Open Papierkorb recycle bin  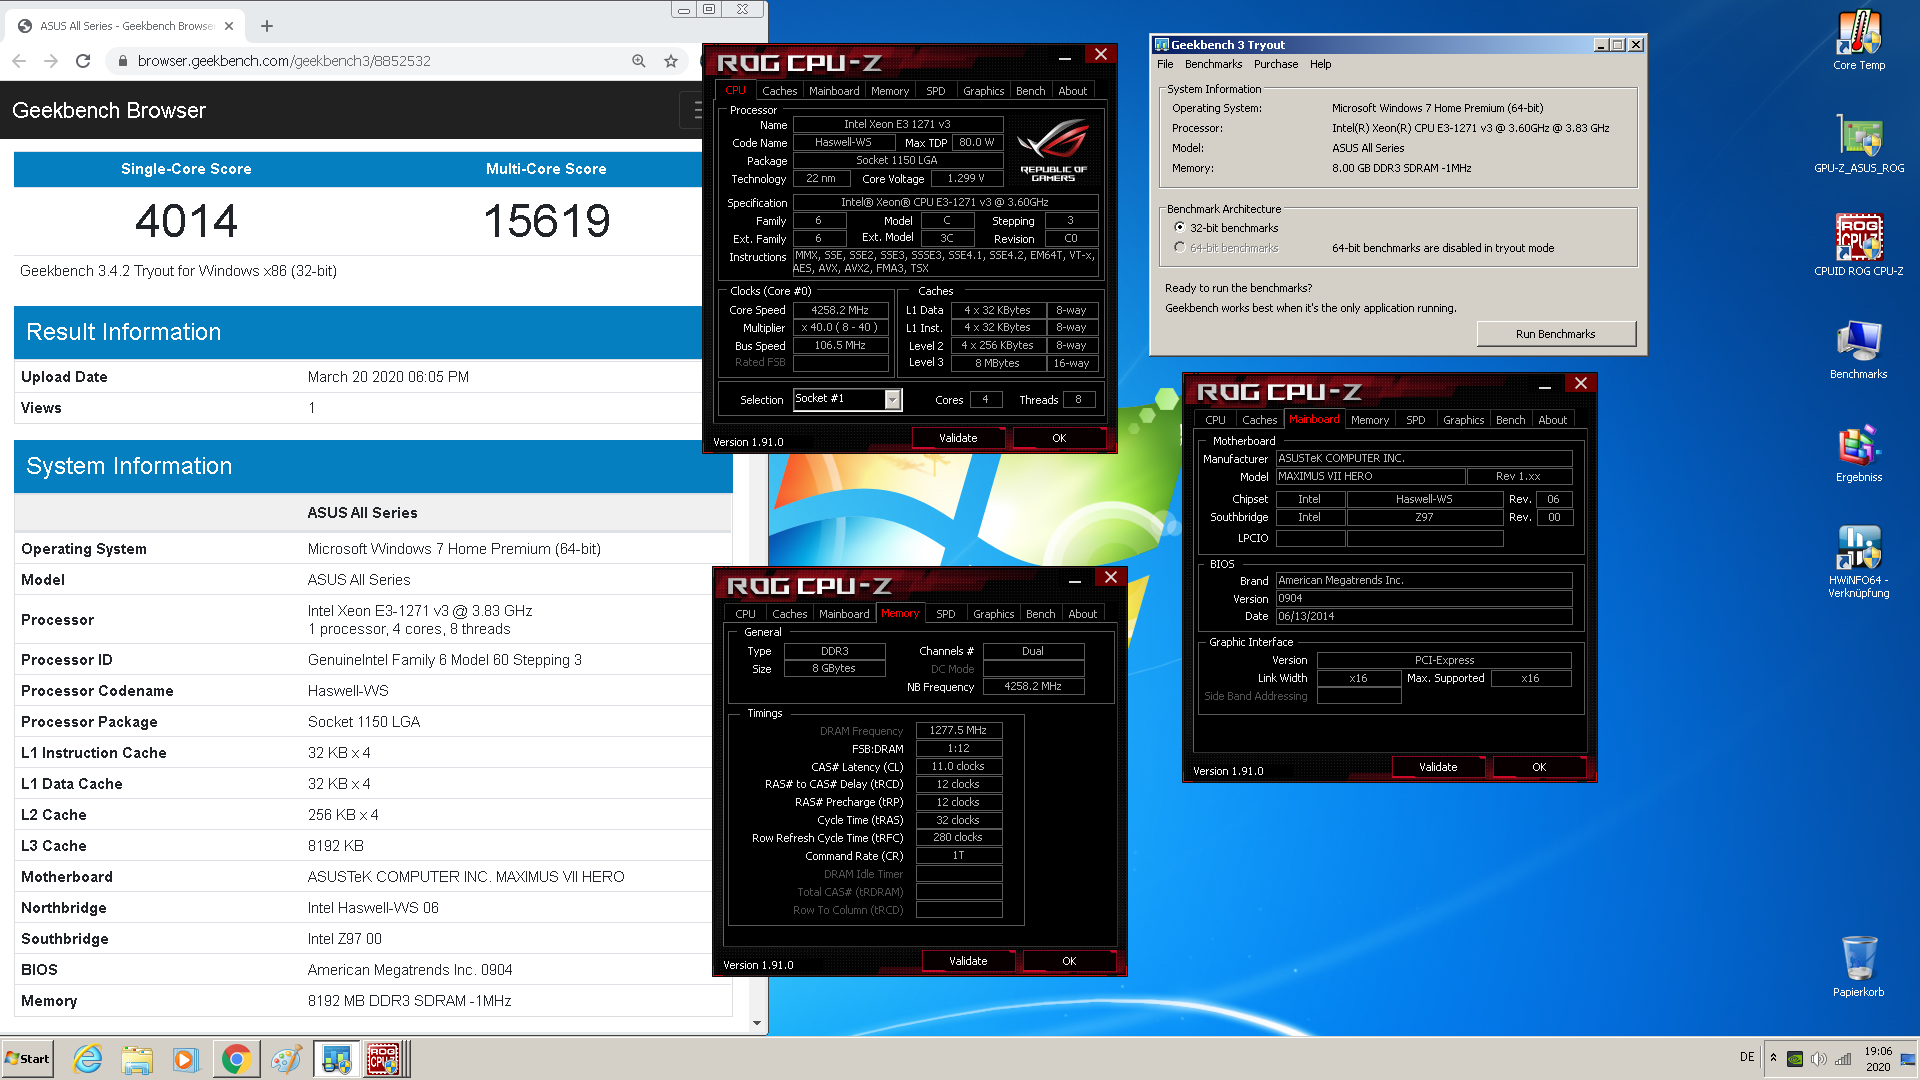1858,967
